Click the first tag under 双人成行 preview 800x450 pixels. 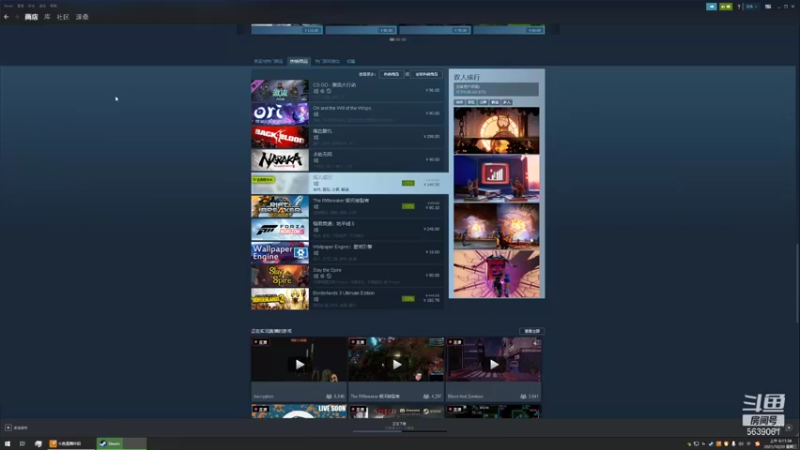459,102
